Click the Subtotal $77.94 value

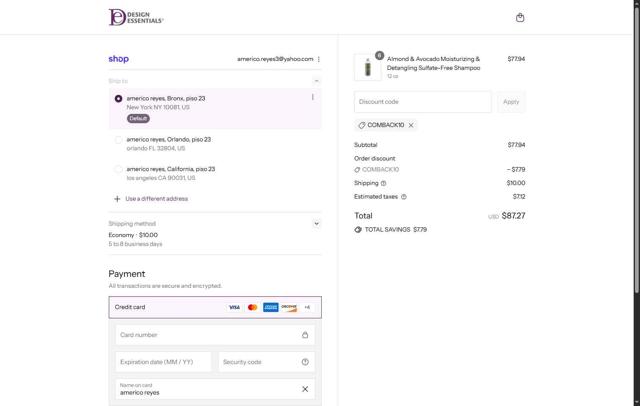pyautogui.click(x=516, y=145)
